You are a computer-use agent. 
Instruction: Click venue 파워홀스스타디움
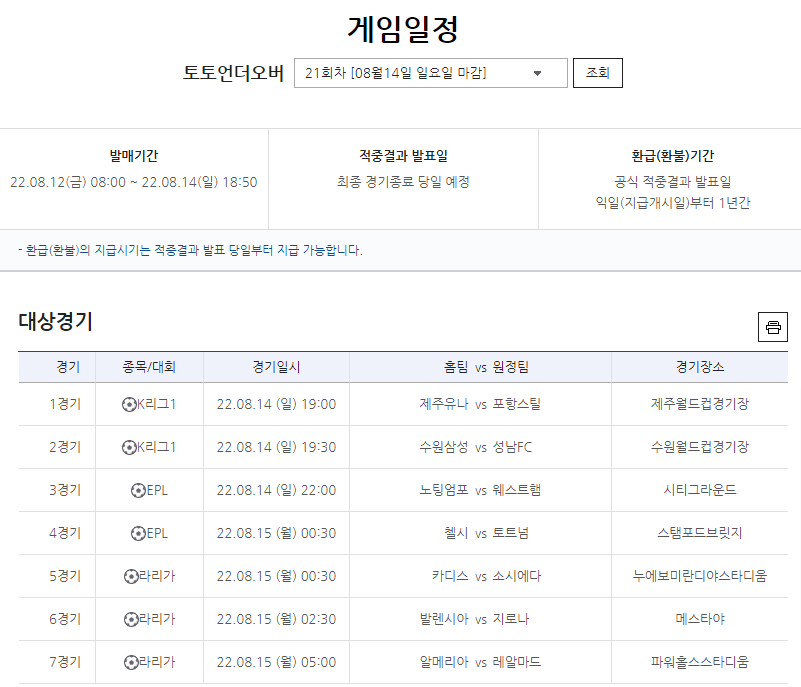[x=700, y=661]
